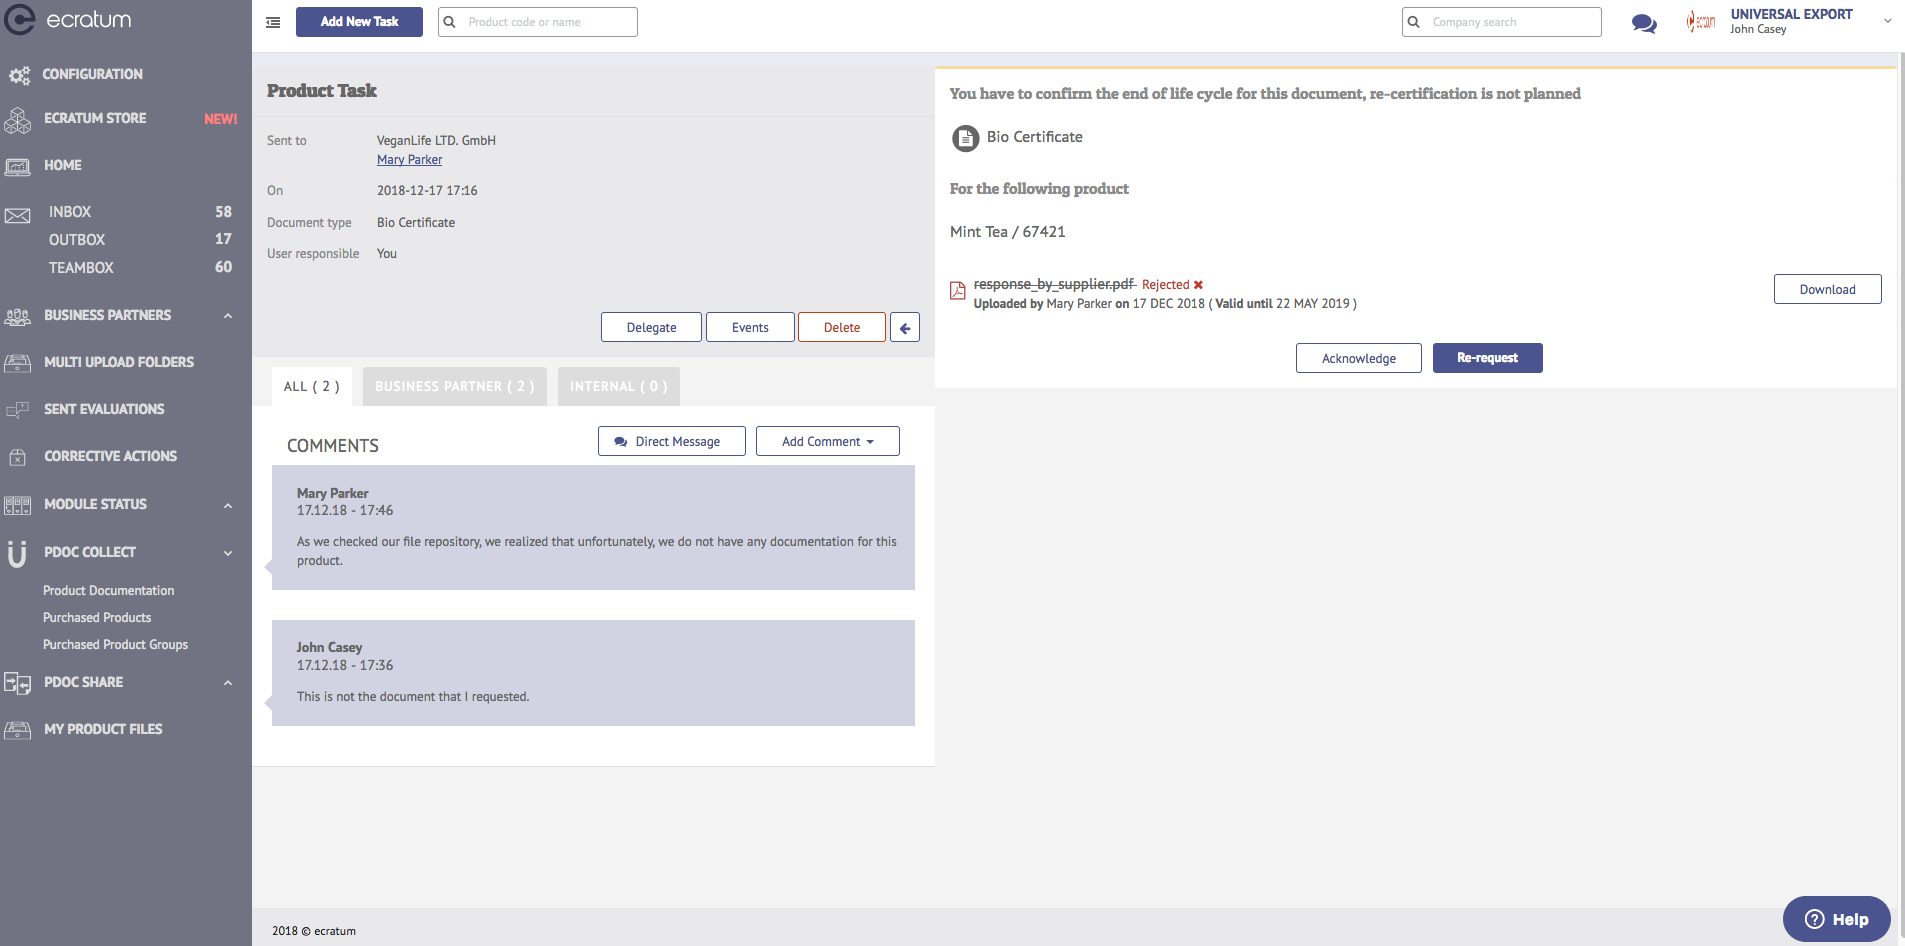
Task: Click the PDOC Share icon
Action: [18, 683]
